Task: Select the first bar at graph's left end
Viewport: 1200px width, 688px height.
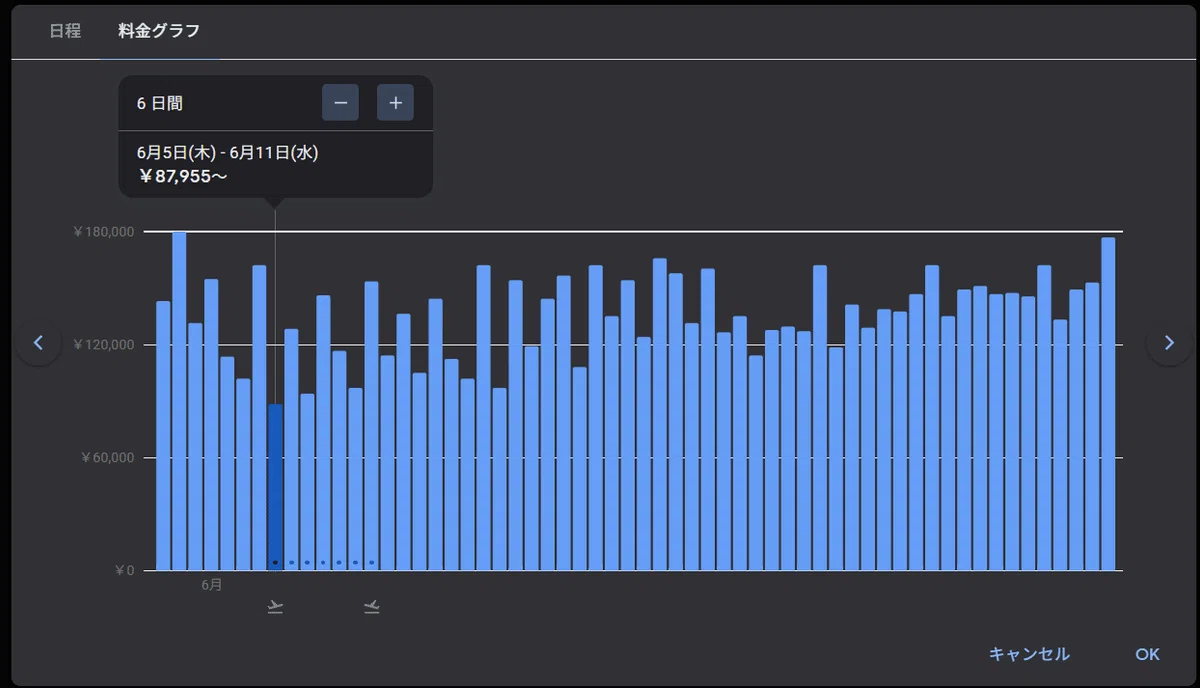Action: pyautogui.click(x=163, y=436)
